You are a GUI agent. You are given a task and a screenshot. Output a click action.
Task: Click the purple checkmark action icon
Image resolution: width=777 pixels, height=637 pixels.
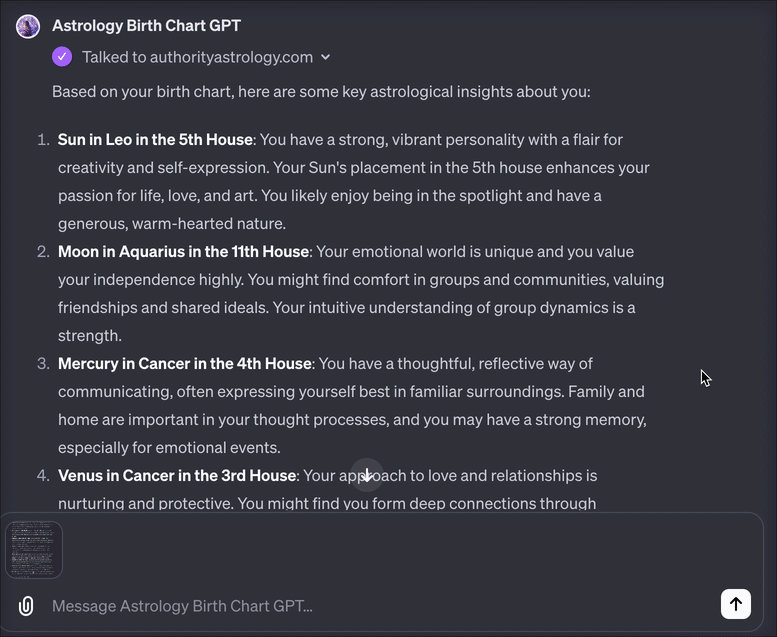click(62, 57)
